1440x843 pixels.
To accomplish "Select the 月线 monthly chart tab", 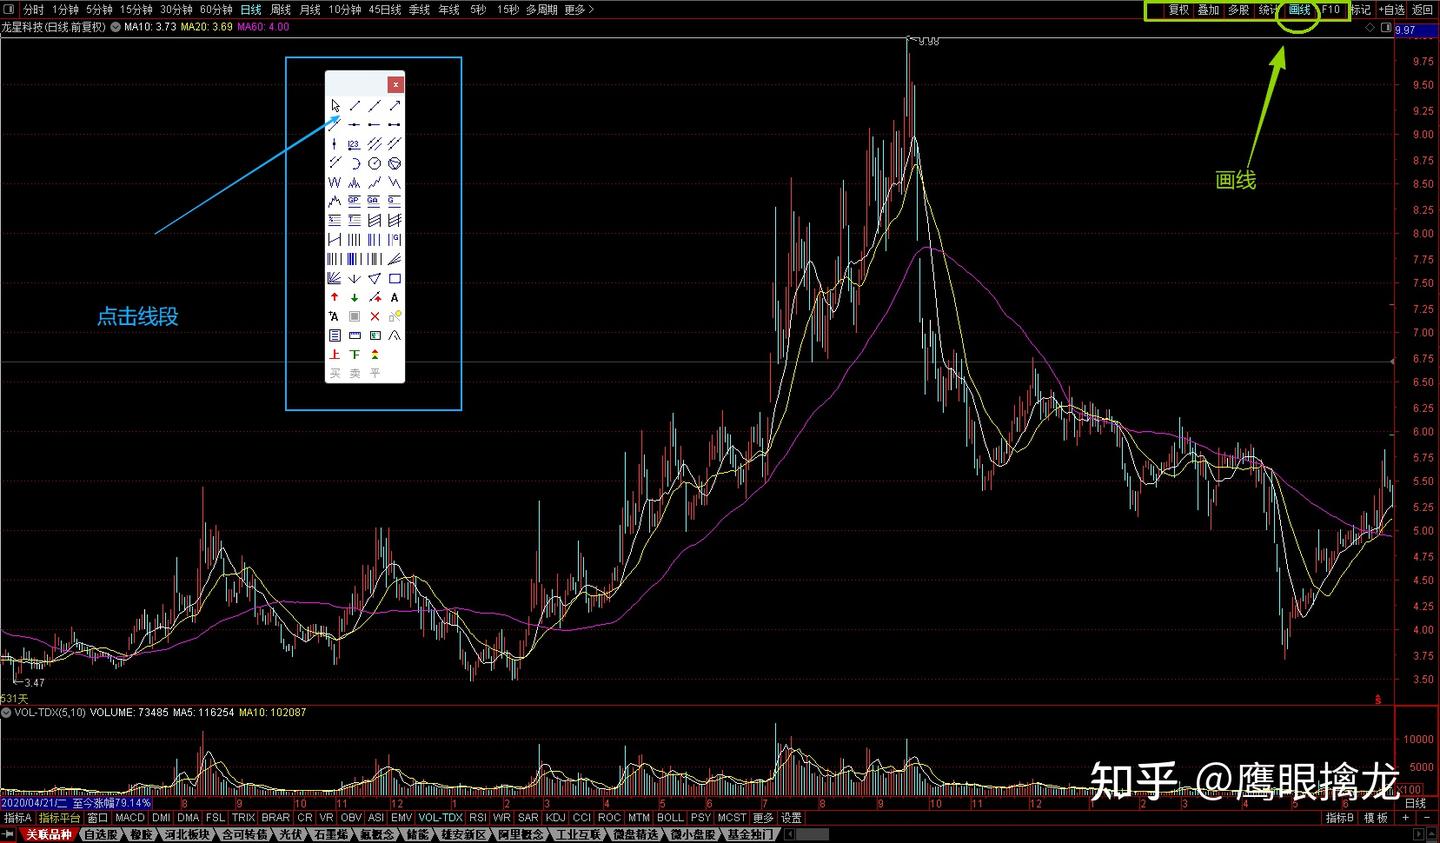I will point(311,10).
